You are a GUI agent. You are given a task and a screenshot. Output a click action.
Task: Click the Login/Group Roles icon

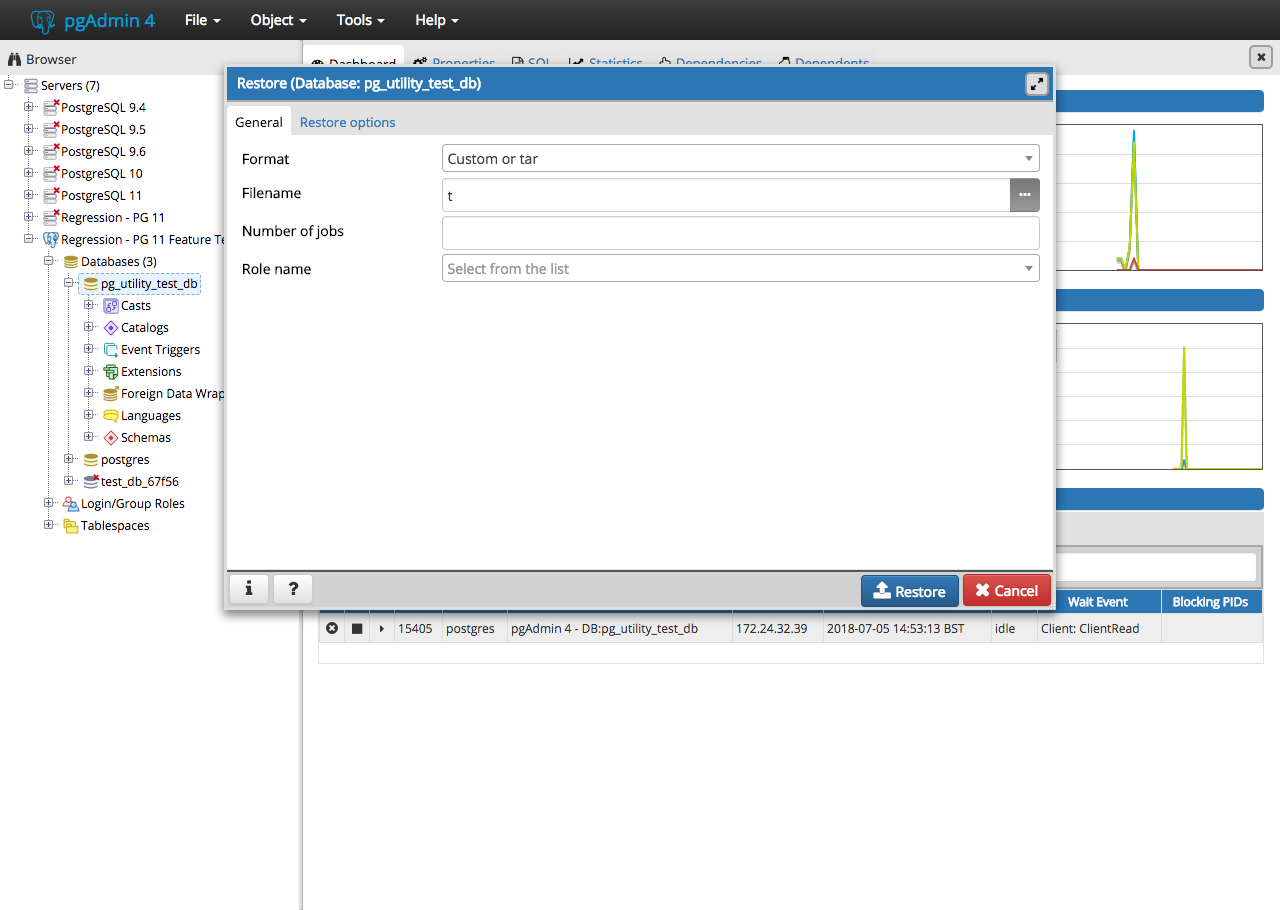(x=71, y=504)
